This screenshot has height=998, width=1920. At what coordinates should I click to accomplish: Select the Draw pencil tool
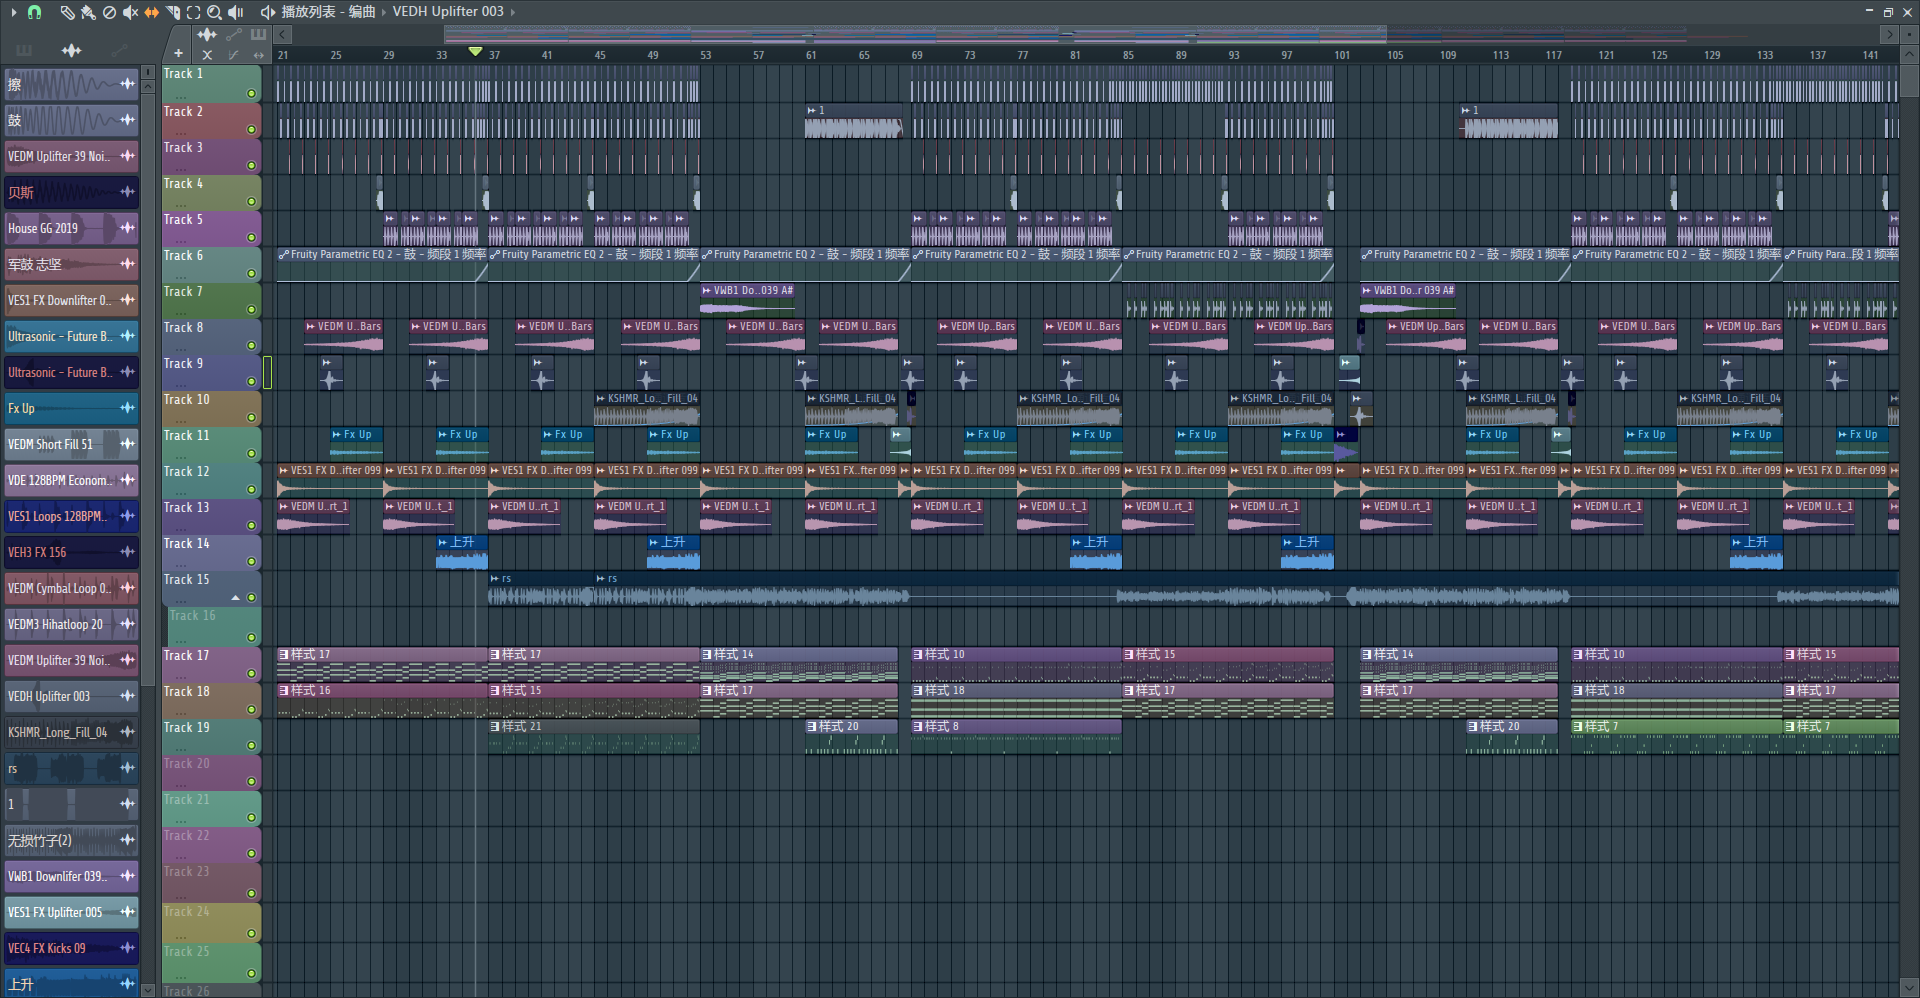point(66,12)
